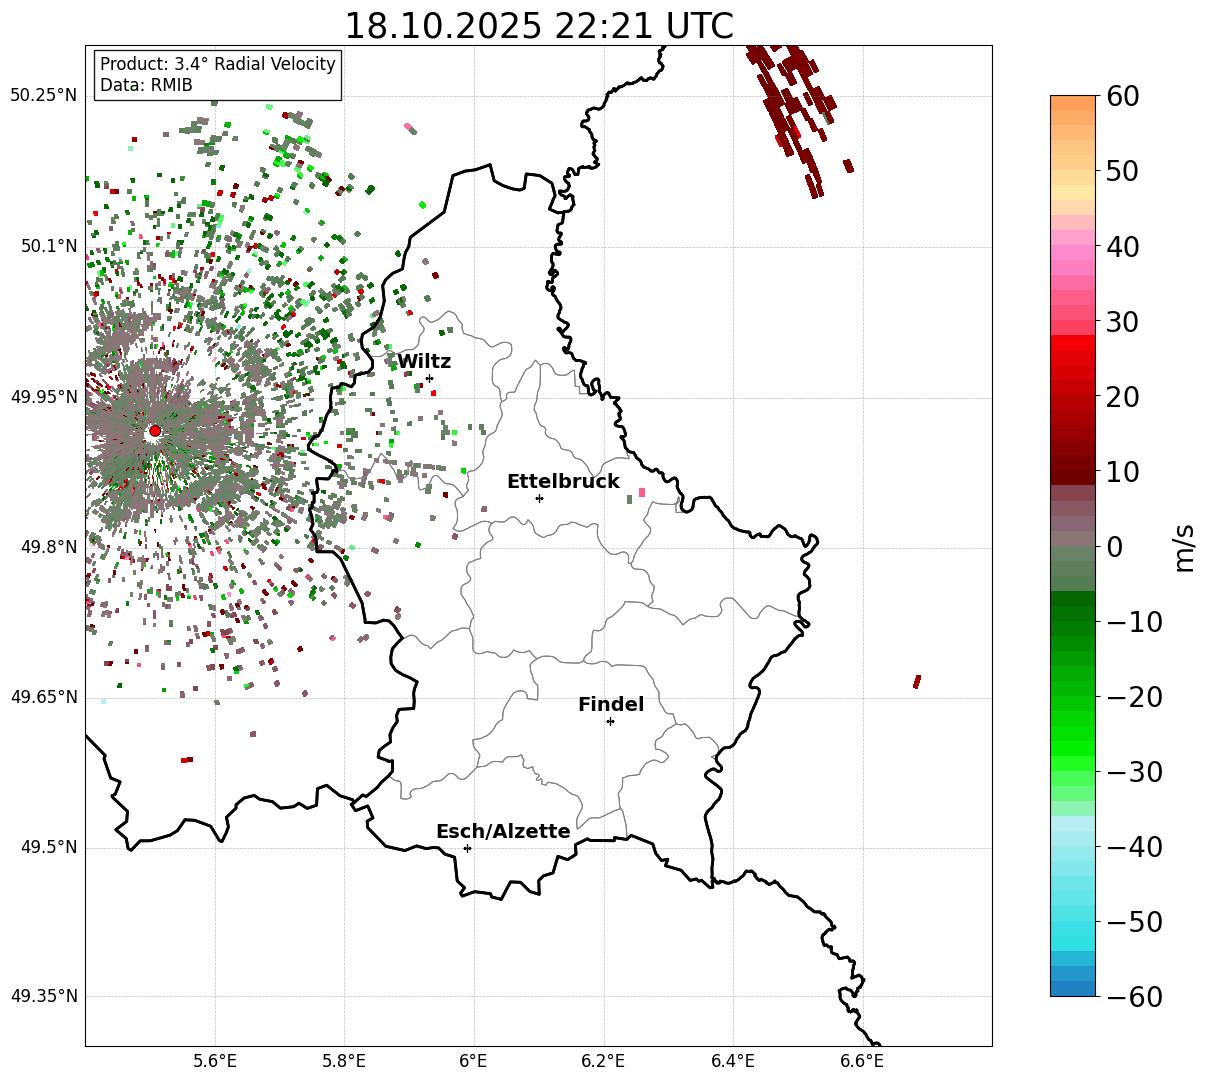Viewport: 1207px width, 1081px height.
Task: Click the Esch/Alzette station cross marker
Action: click(467, 848)
